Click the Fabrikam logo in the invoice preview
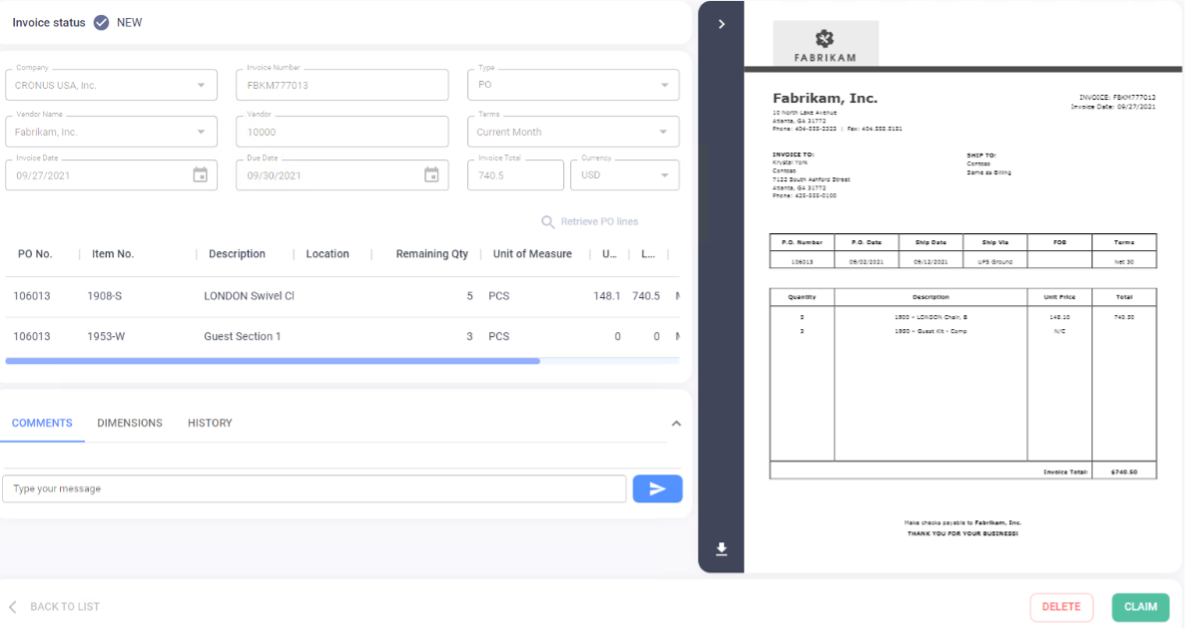Viewport: 1188px width, 632px height. point(825,43)
